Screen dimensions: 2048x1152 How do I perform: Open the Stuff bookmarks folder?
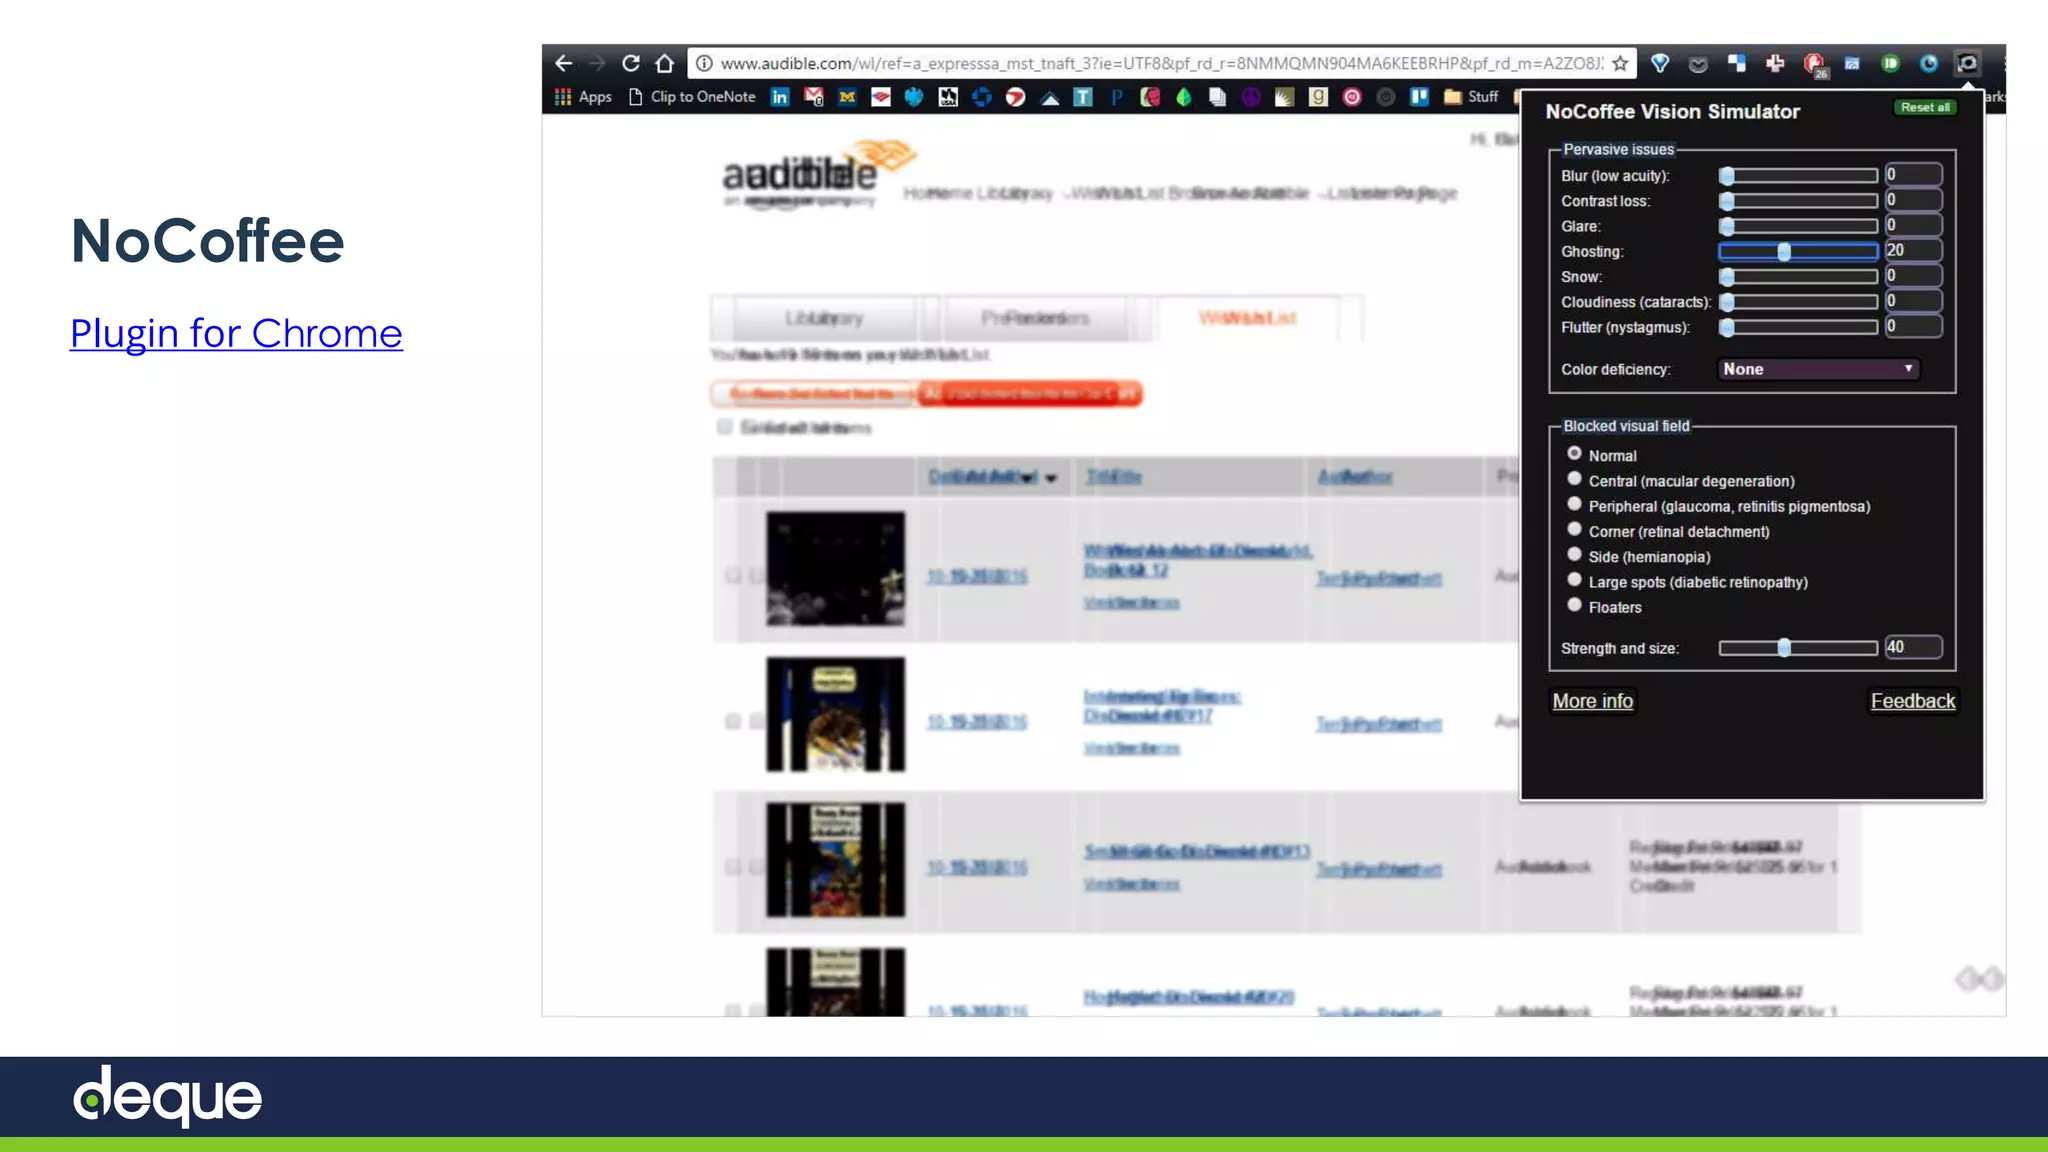pyautogui.click(x=1471, y=97)
